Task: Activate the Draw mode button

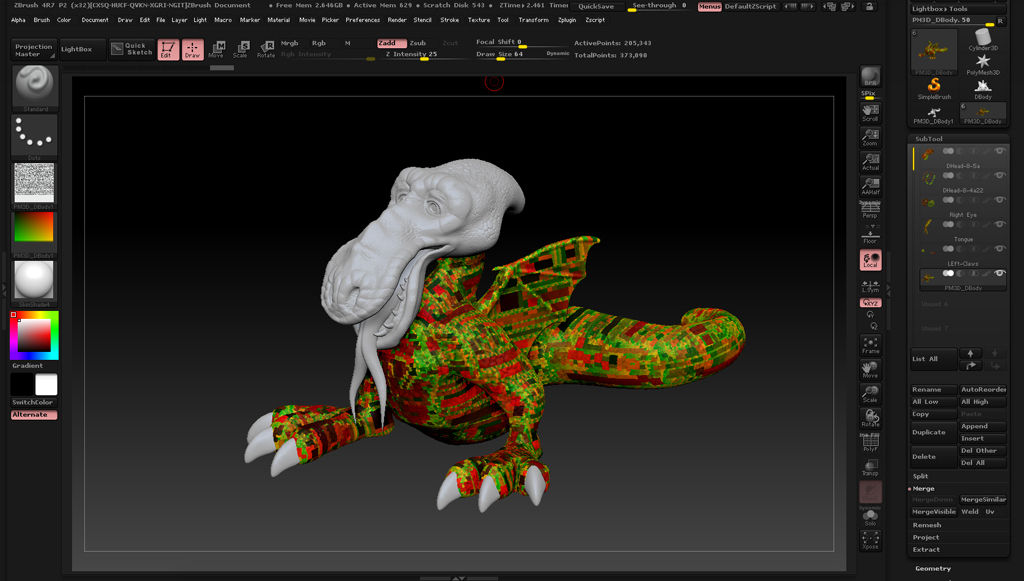Action: [x=192, y=50]
